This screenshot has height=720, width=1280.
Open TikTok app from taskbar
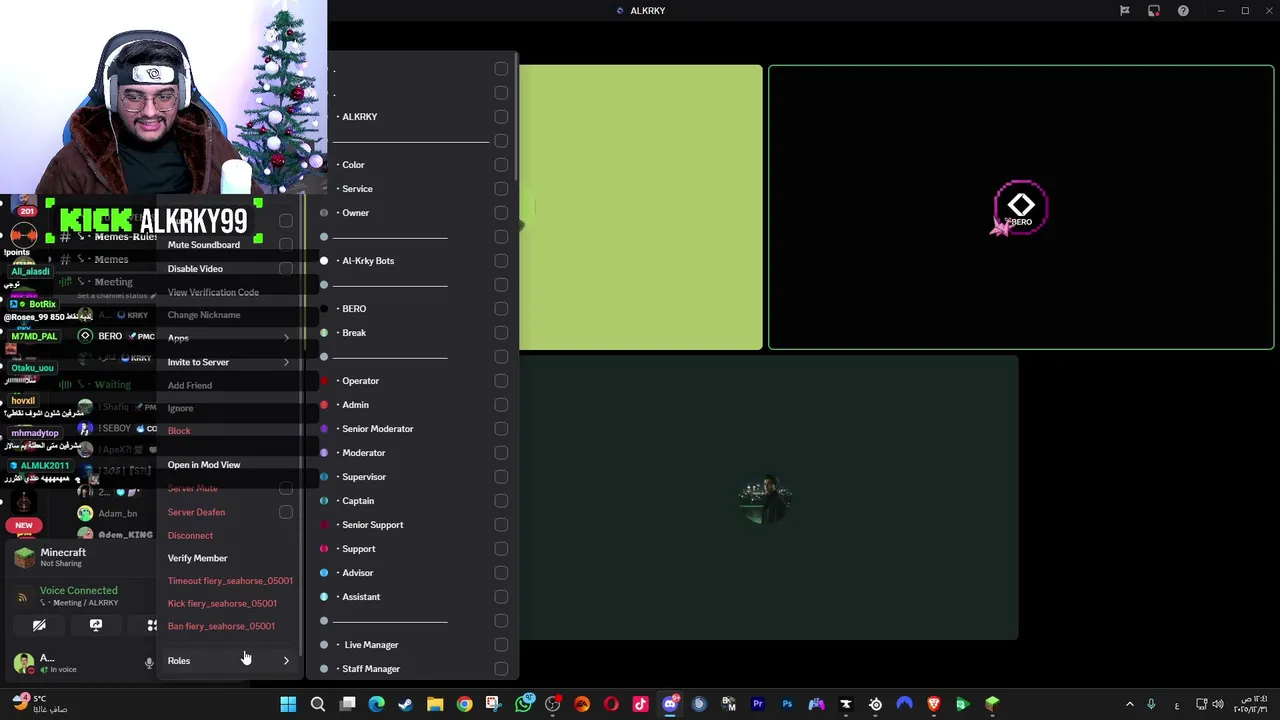[641, 704]
